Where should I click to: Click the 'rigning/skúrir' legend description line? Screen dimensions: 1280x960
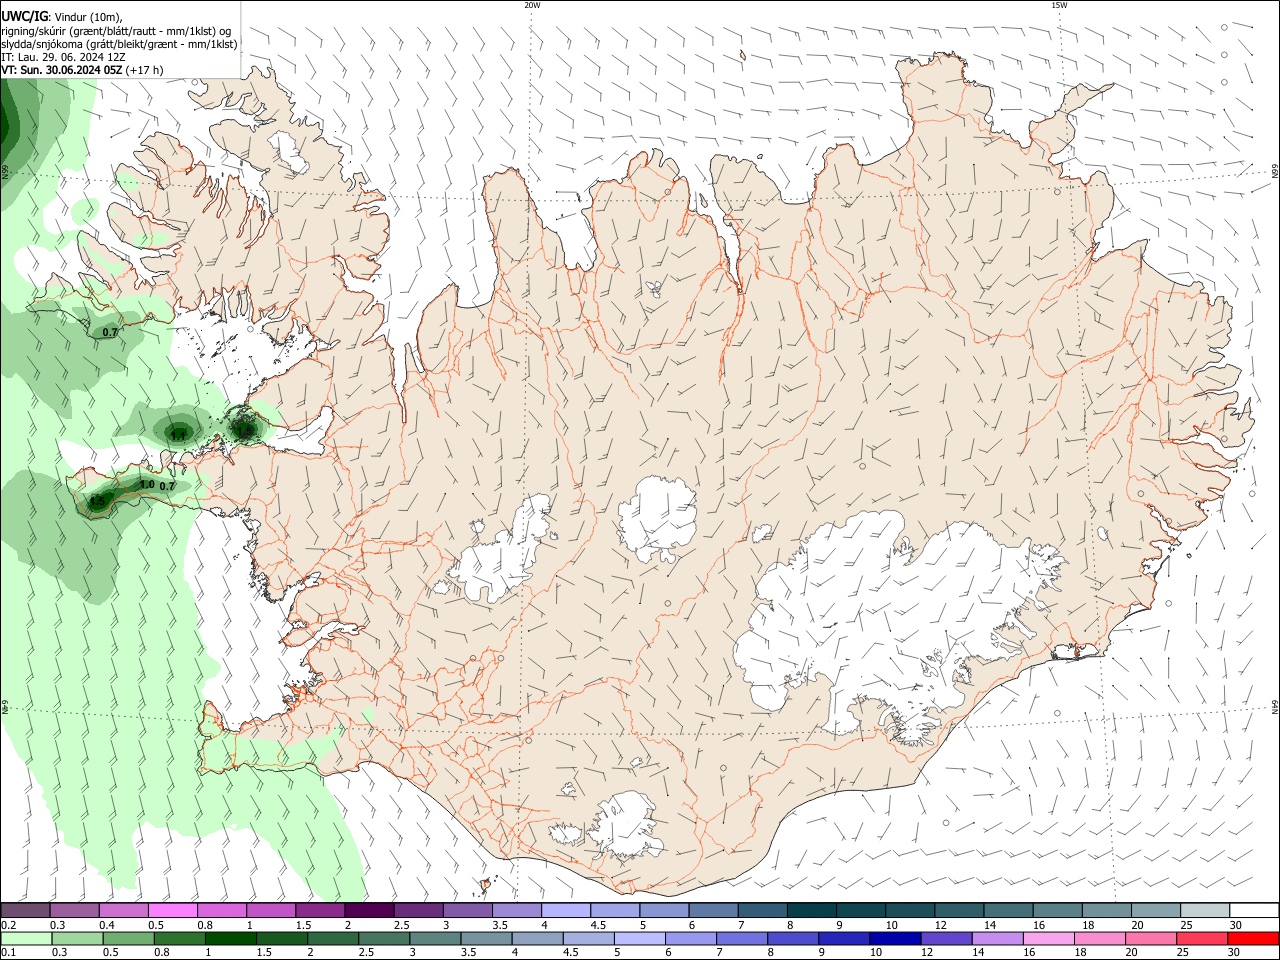116,31
